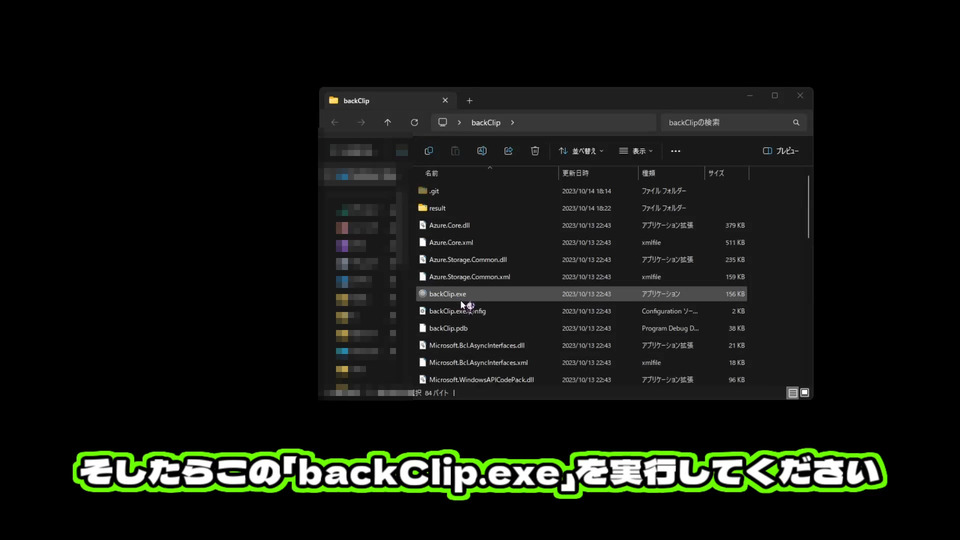The width and height of the screenshot is (960, 540).
Task: Sort by Name (名前) column header
Action: click(x=432, y=173)
